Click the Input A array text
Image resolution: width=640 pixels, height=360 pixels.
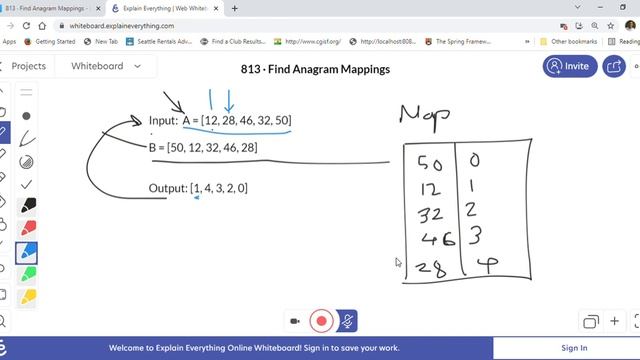[x=220, y=120]
